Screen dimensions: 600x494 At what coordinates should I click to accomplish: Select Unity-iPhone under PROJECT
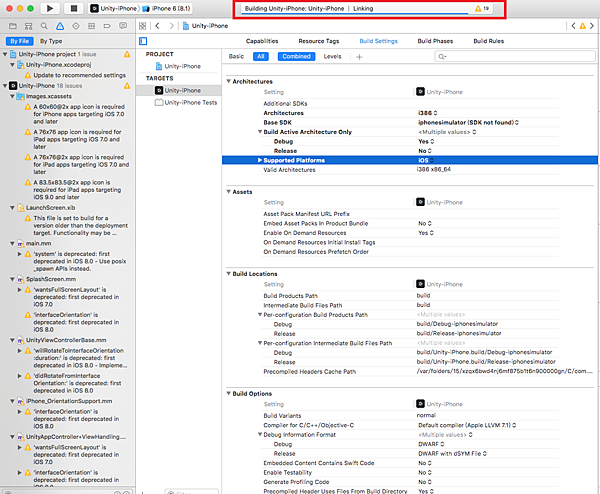pyautogui.click(x=178, y=66)
